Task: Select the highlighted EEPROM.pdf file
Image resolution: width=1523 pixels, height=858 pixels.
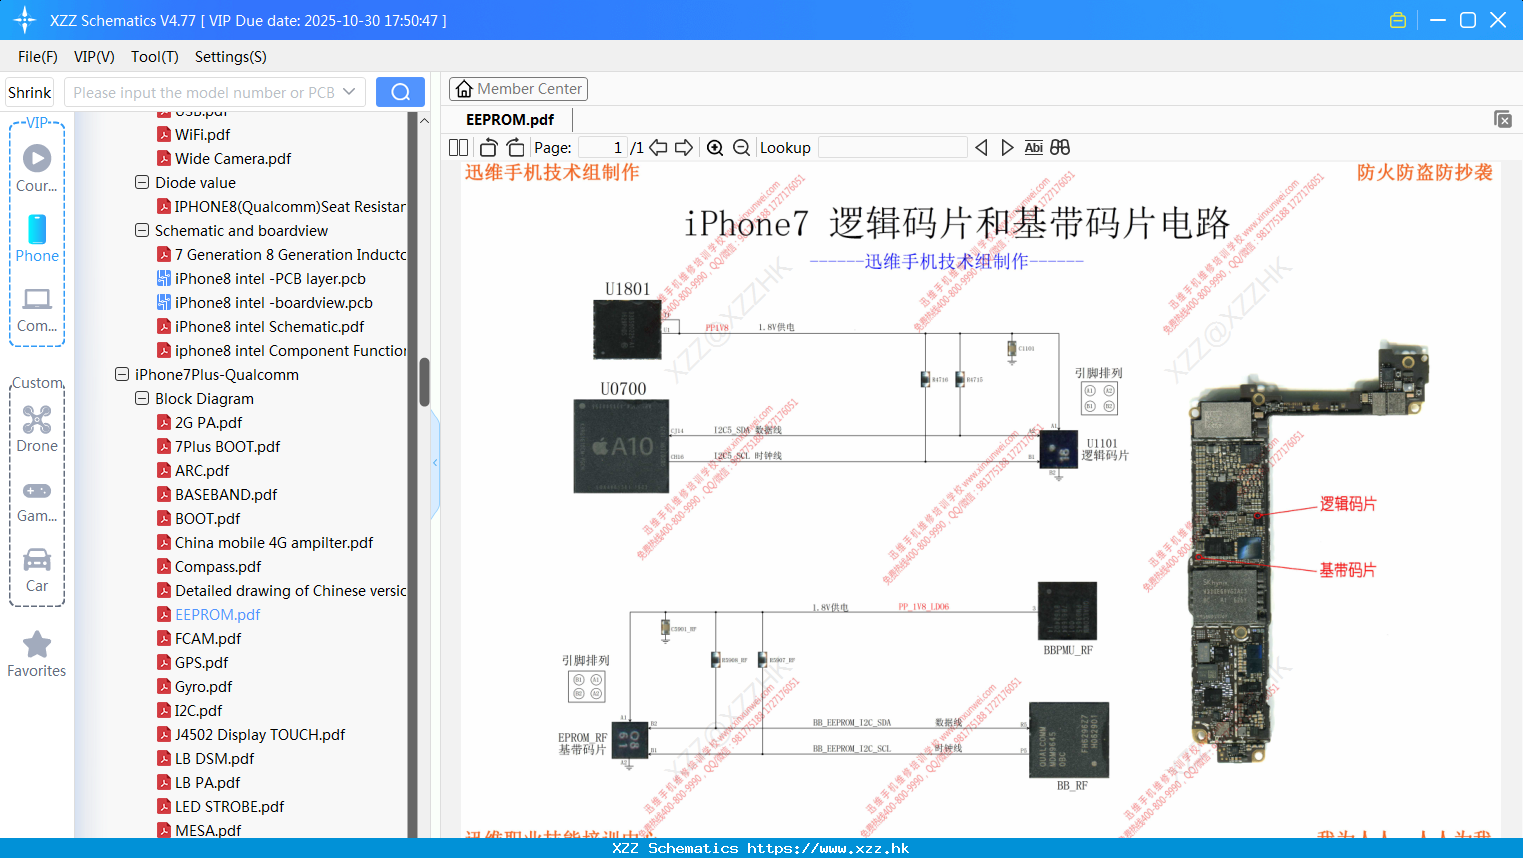Action: click(217, 614)
